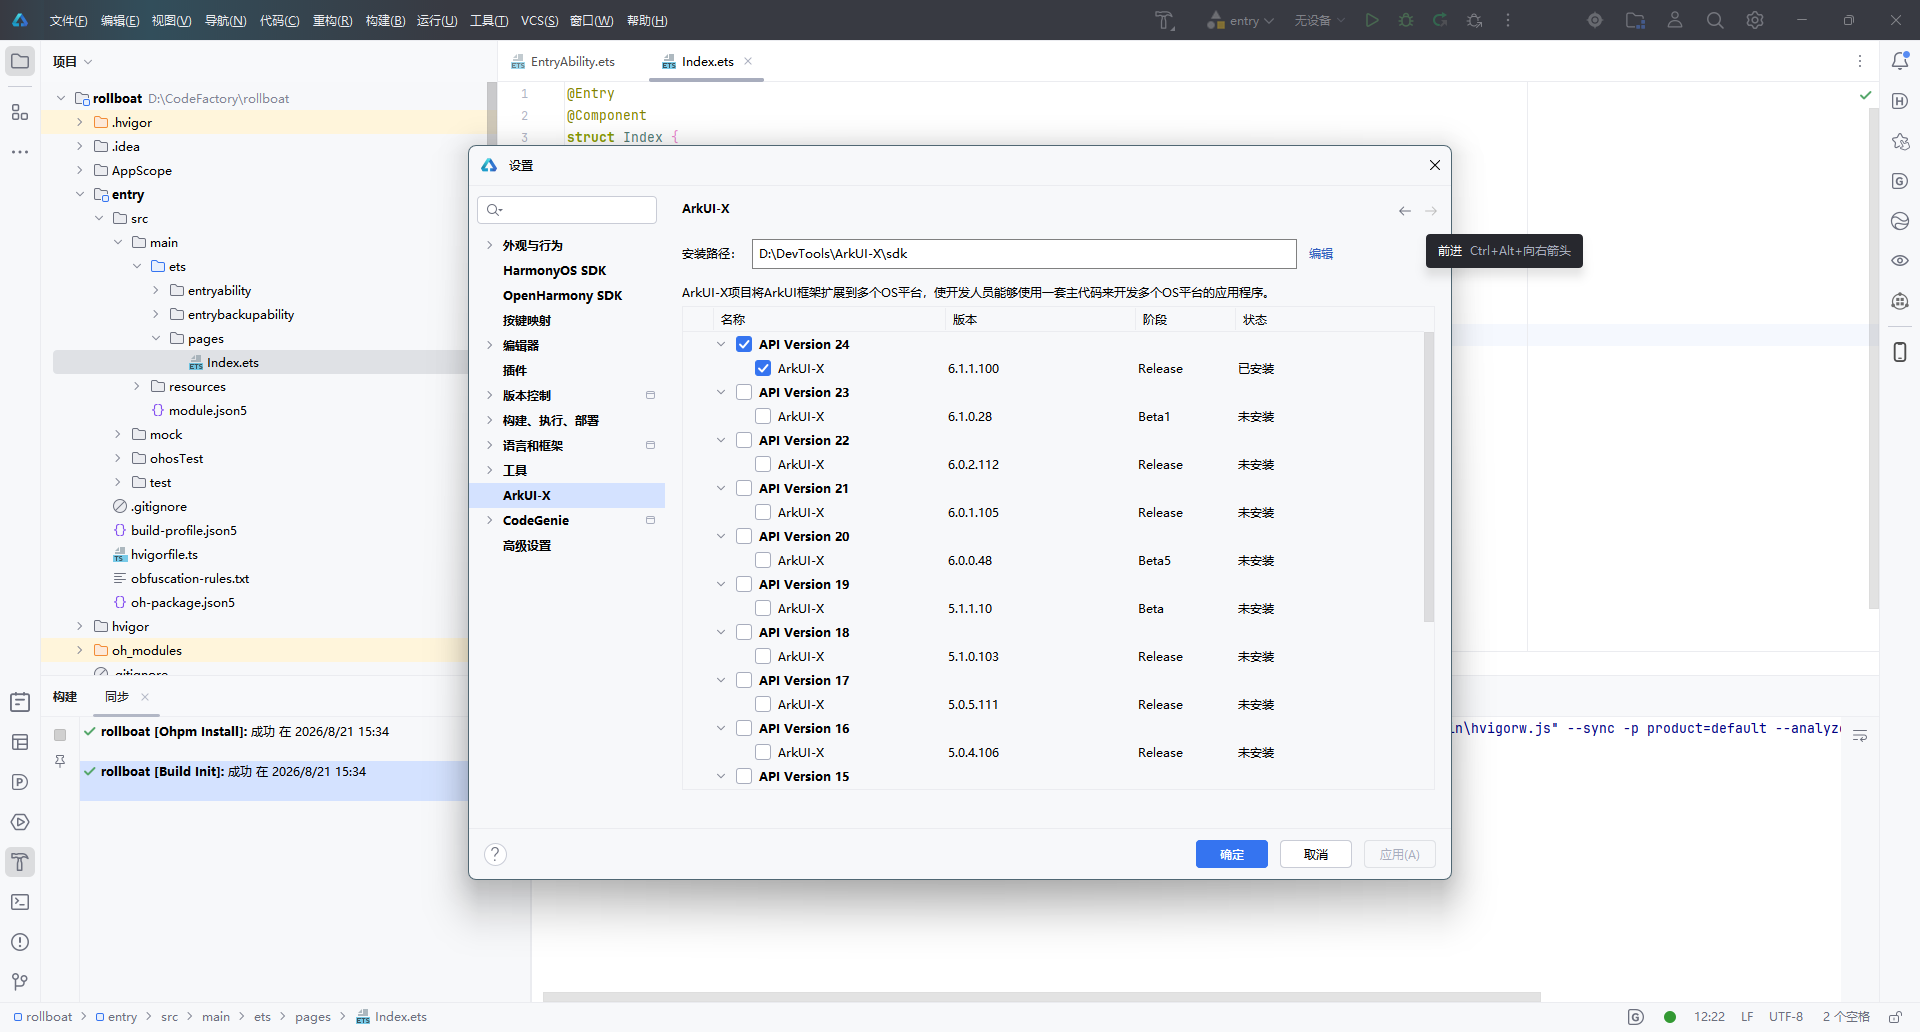Image resolution: width=1920 pixels, height=1032 pixels.
Task: Open the 文件(F) menu
Action: coord(68,20)
